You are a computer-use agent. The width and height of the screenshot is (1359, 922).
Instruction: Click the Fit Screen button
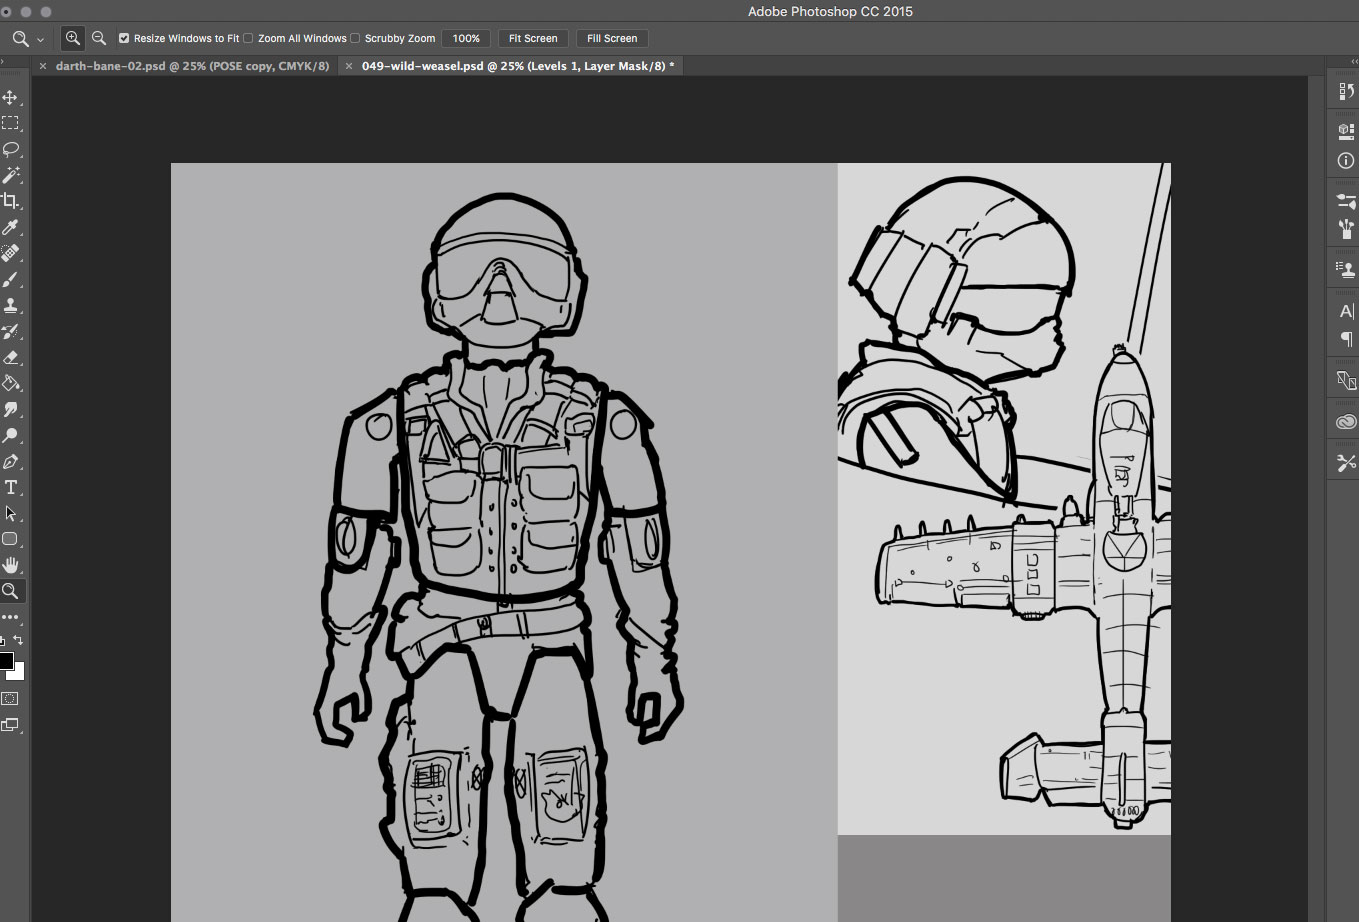click(x=533, y=38)
